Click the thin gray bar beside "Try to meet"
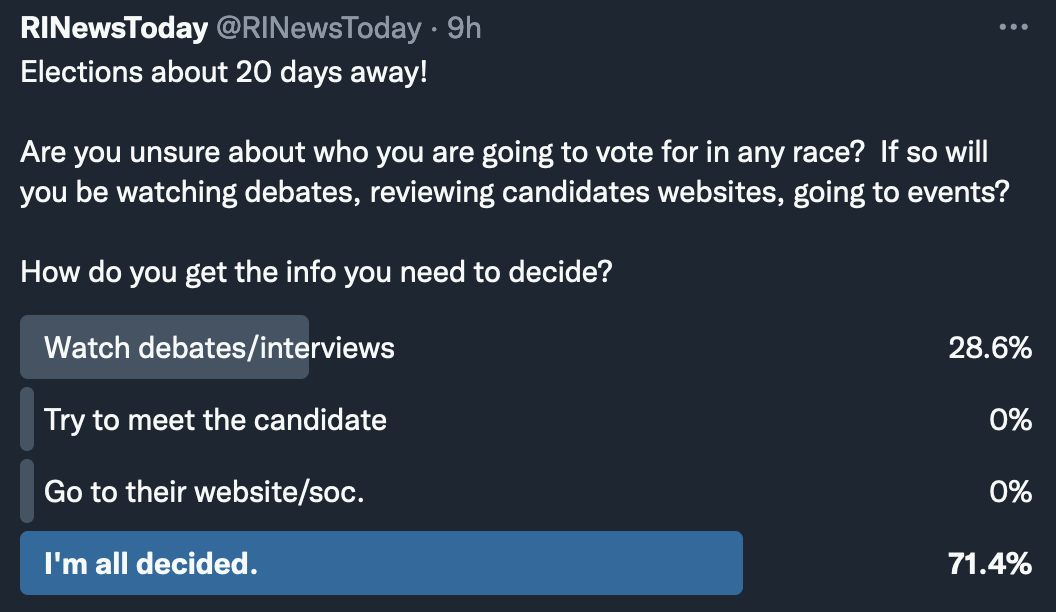1056x612 pixels. pyautogui.click(x=27, y=419)
